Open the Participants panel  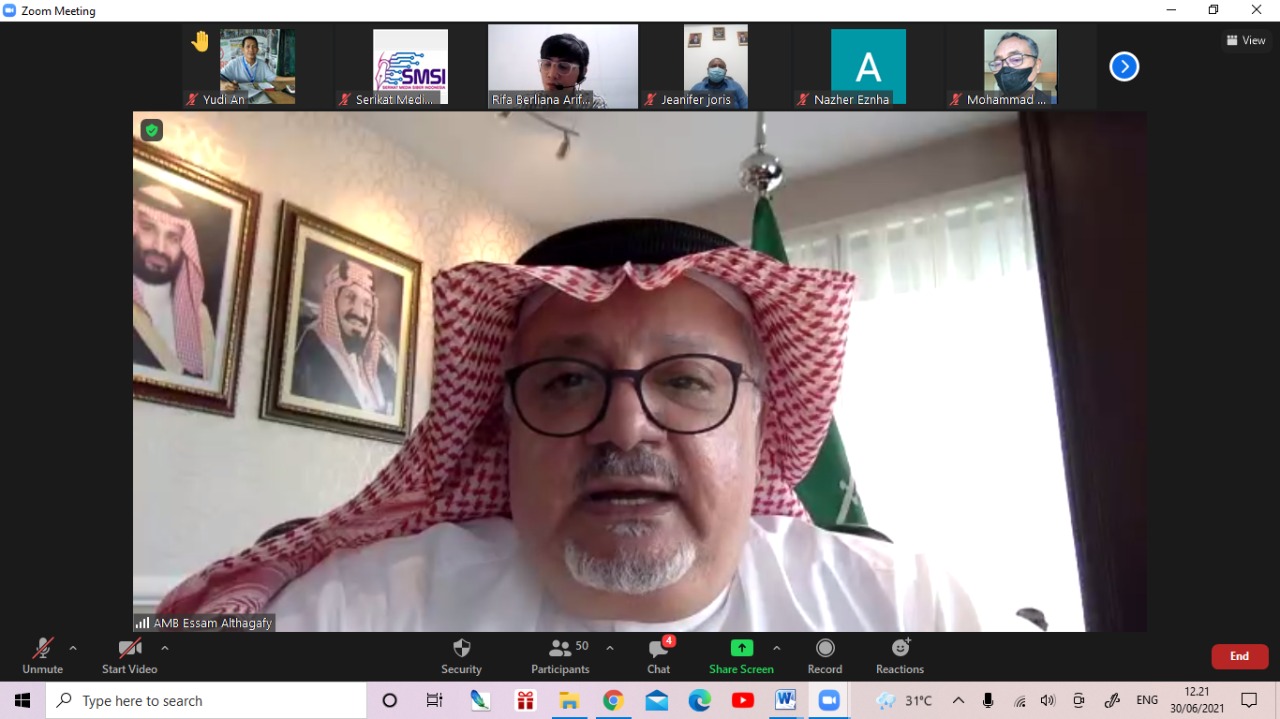(560, 656)
